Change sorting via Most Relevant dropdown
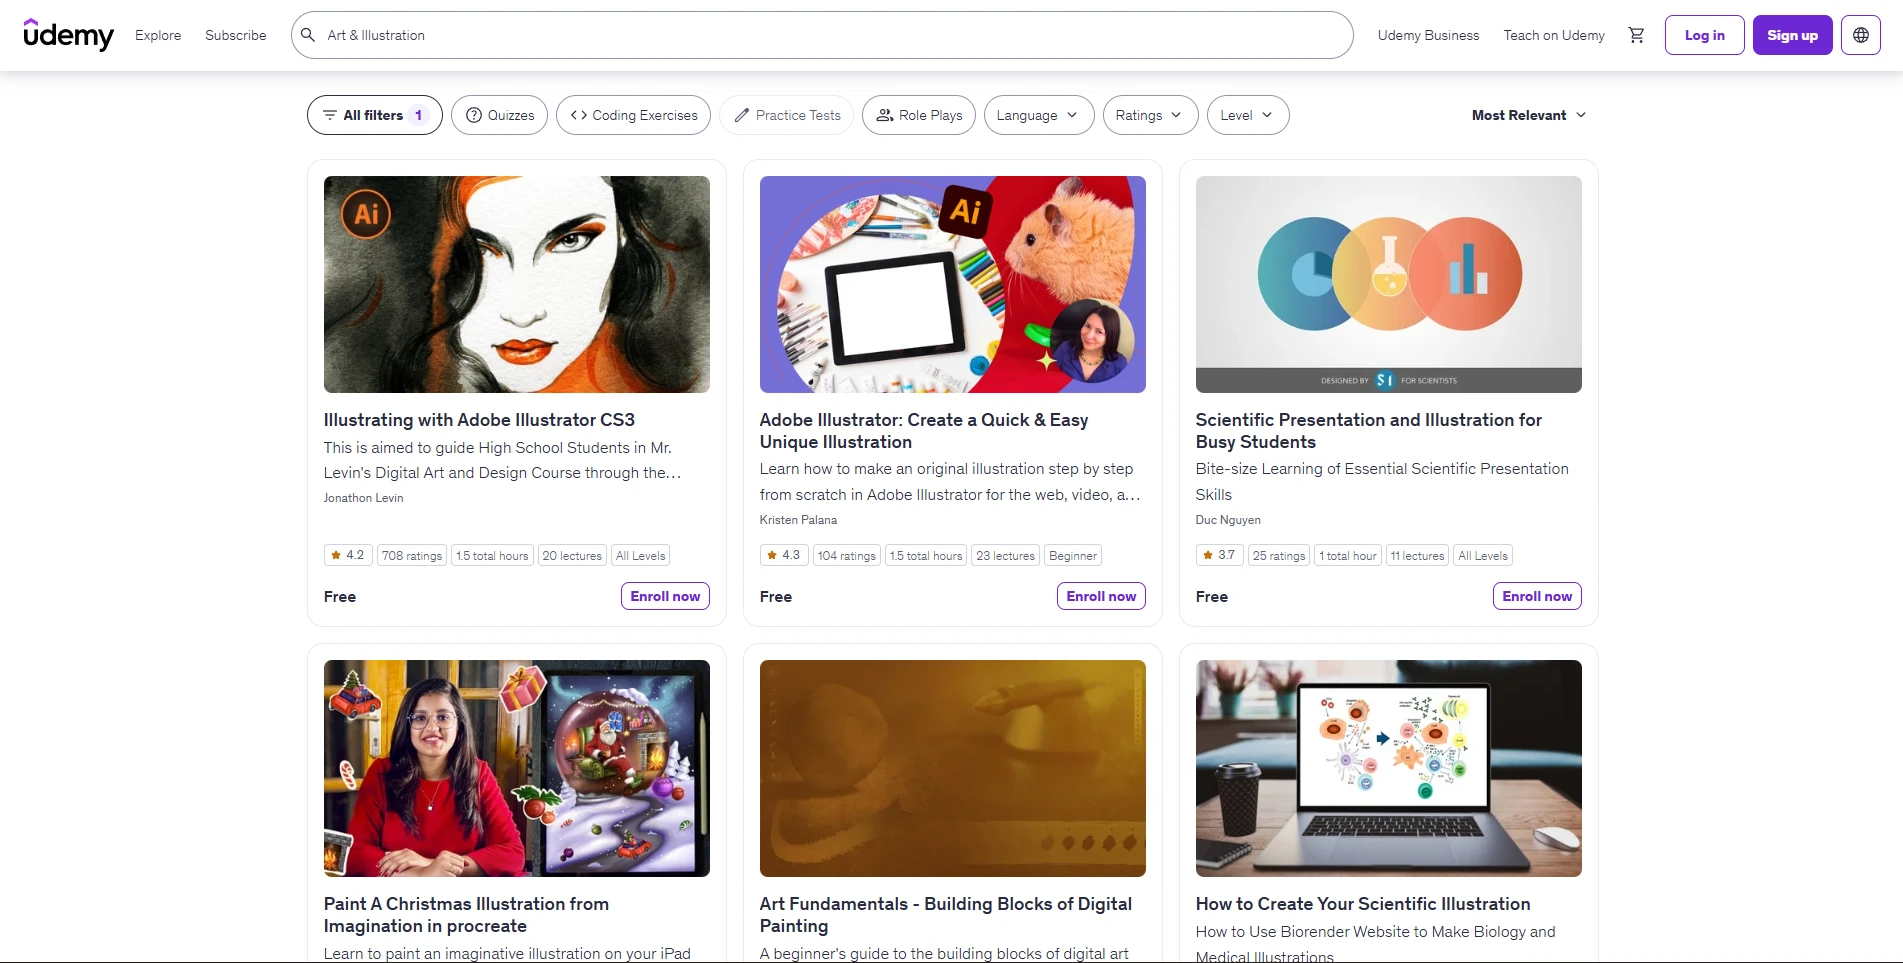 click(1529, 115)
